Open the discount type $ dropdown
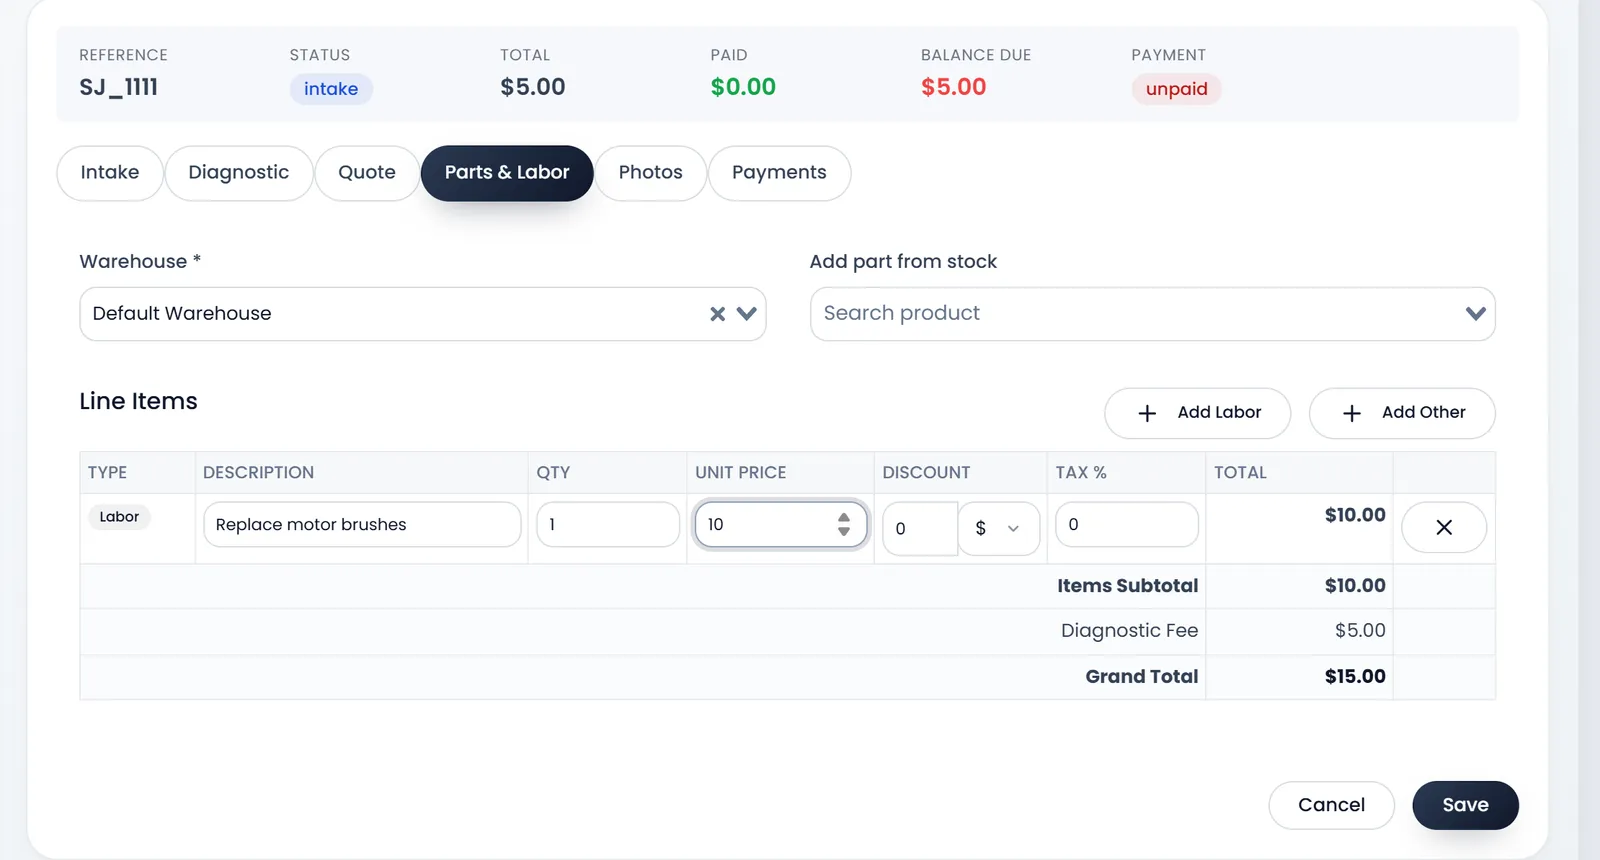 (999, 528)
